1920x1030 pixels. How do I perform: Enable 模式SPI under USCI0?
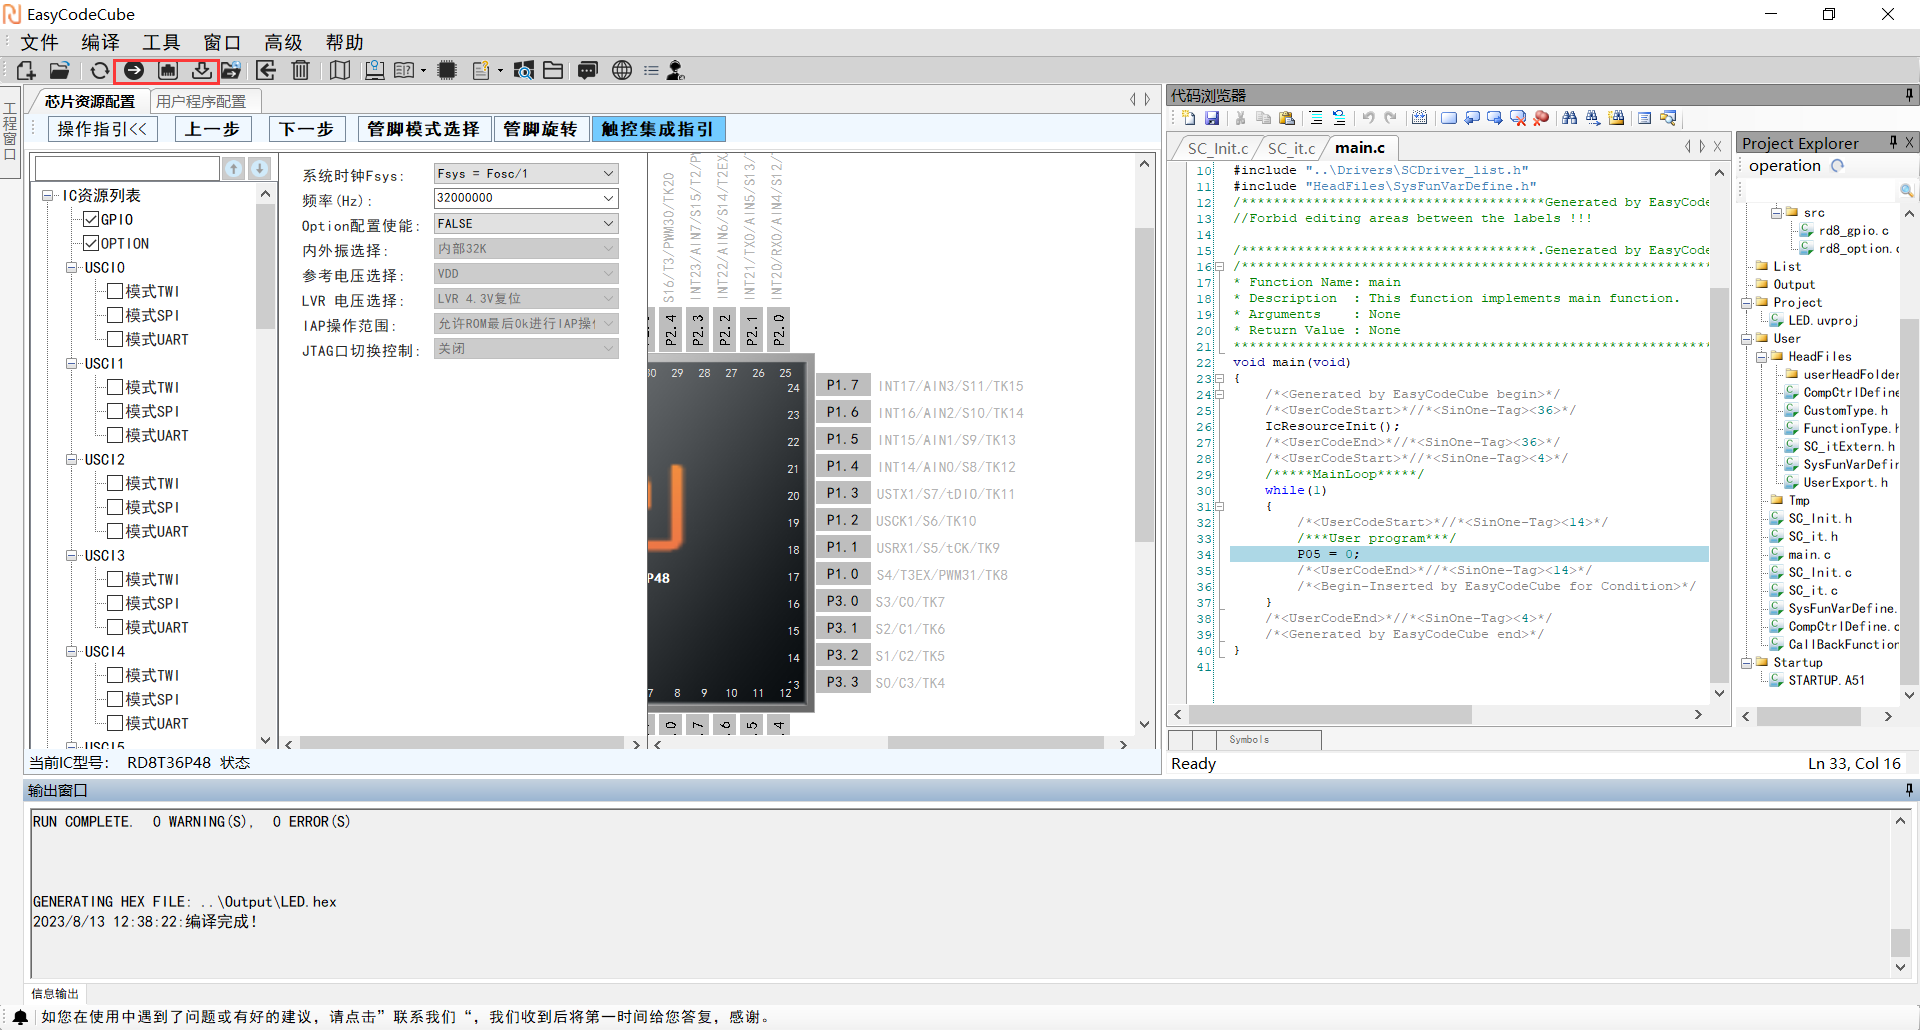click(115, 315)
